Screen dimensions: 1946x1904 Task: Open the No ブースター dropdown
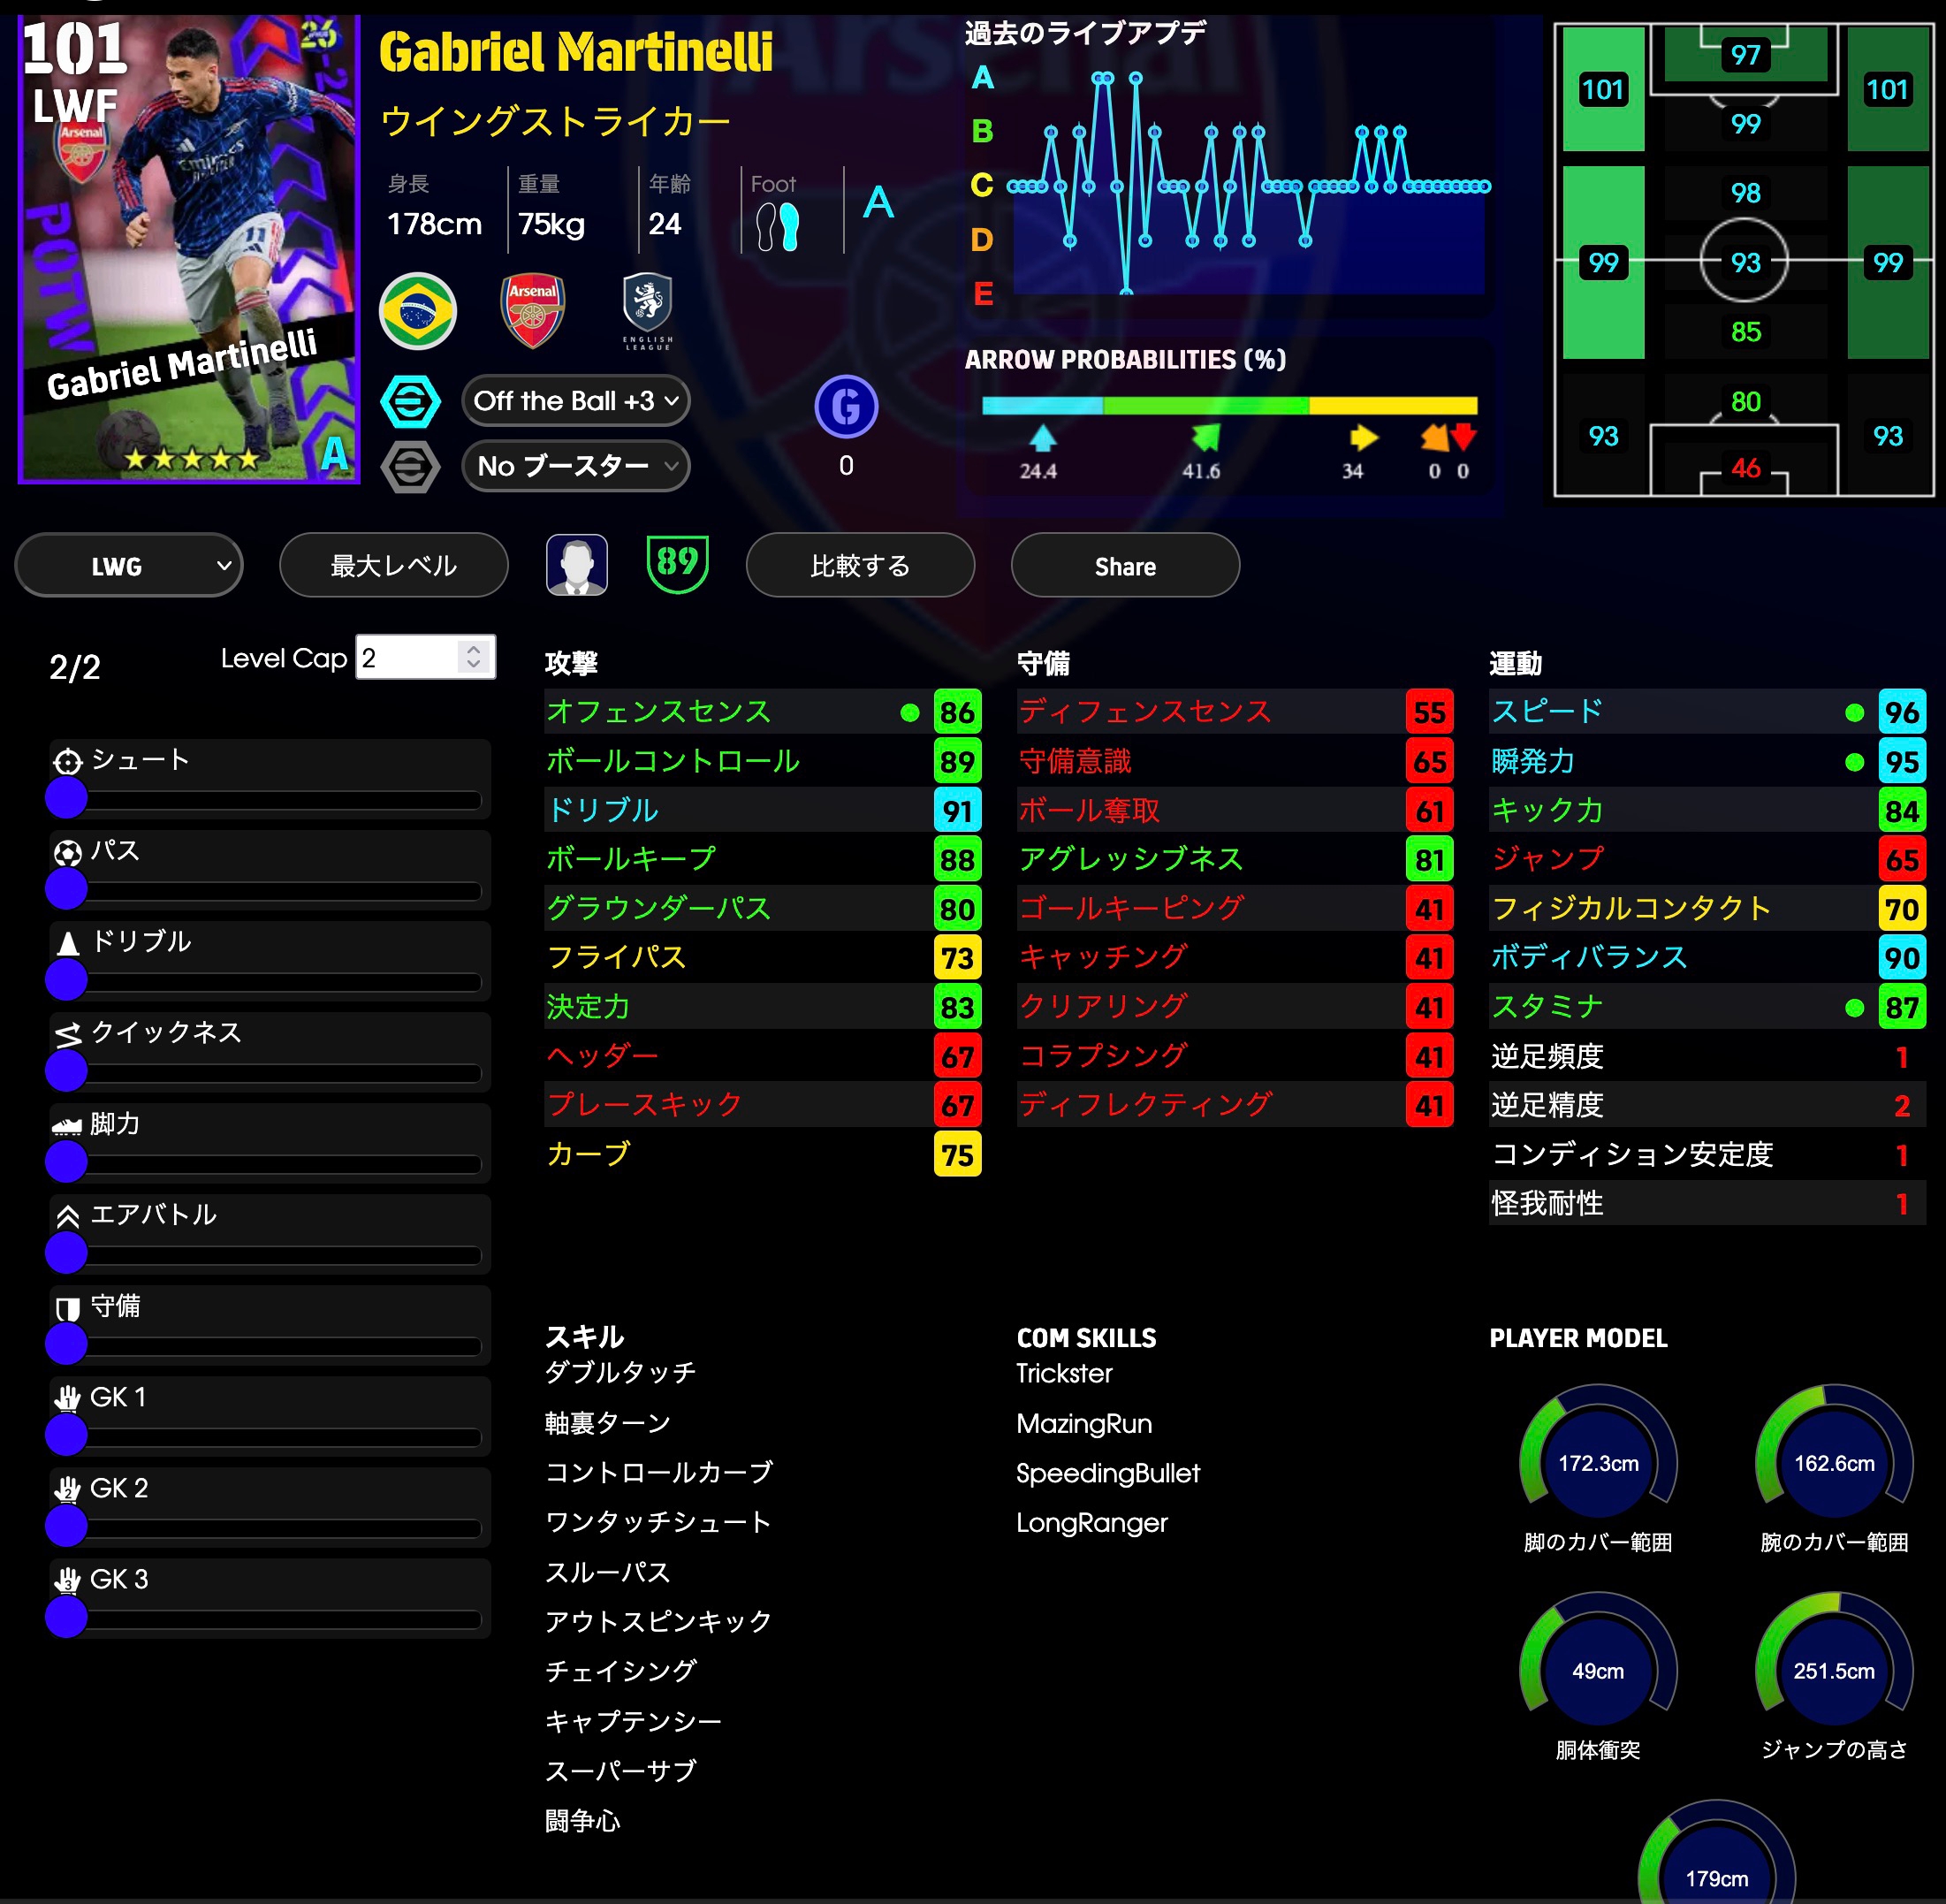pyautogui.click(x=576, y=466)
